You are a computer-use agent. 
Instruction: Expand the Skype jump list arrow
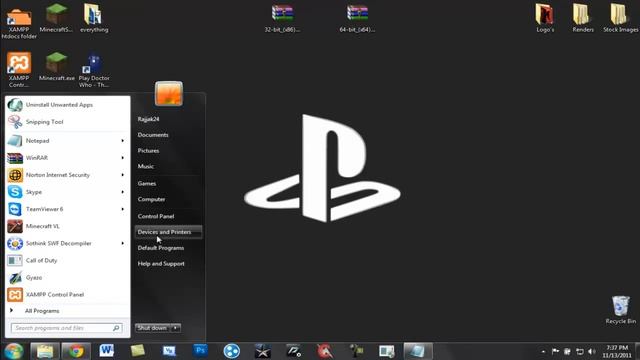(x=122, y=192)
